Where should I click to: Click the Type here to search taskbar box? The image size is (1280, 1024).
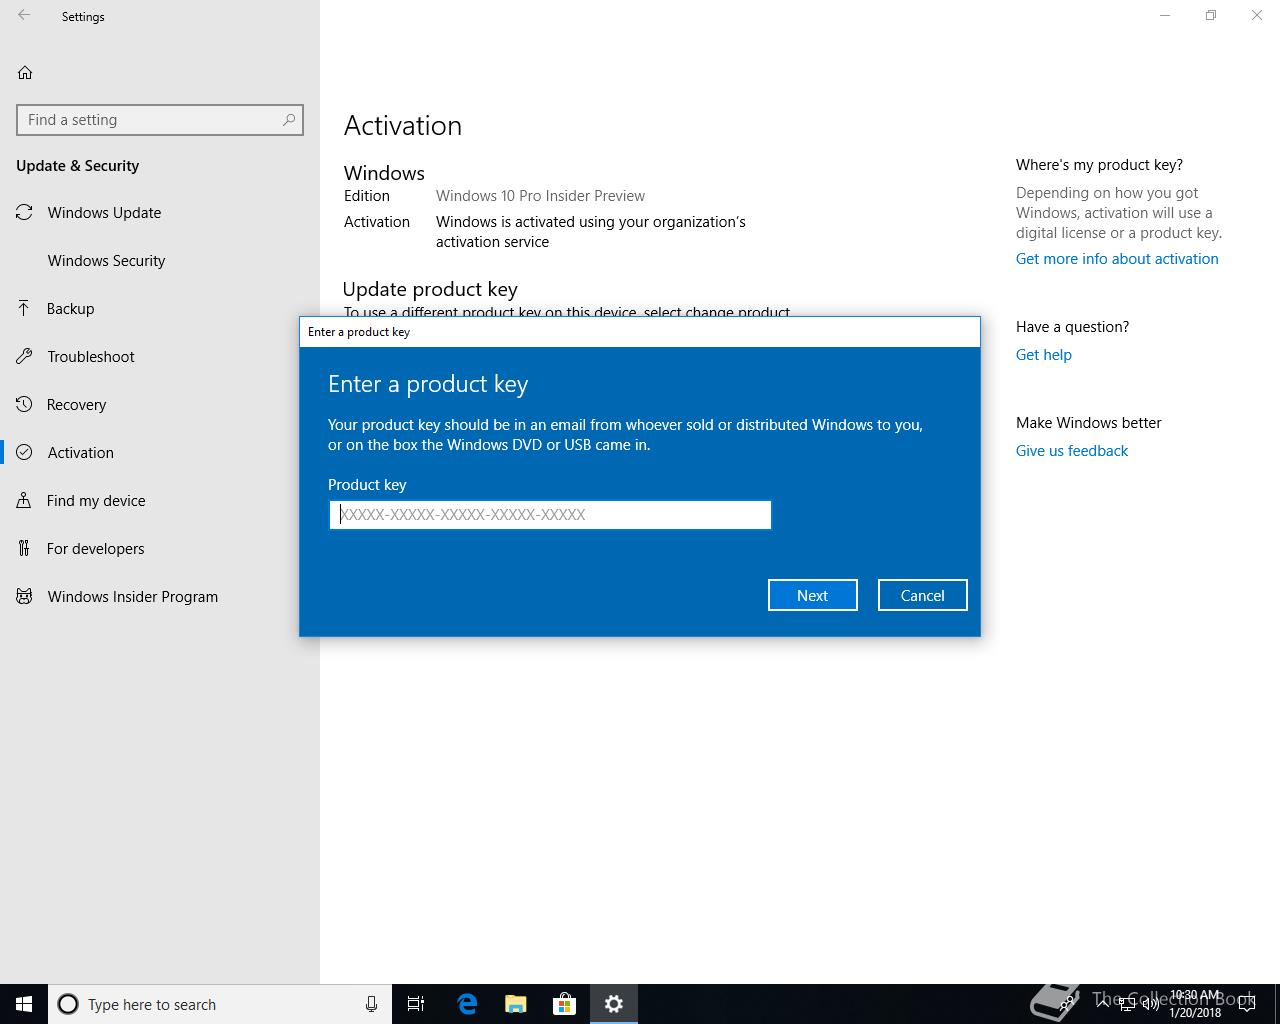click(218, 1004)
